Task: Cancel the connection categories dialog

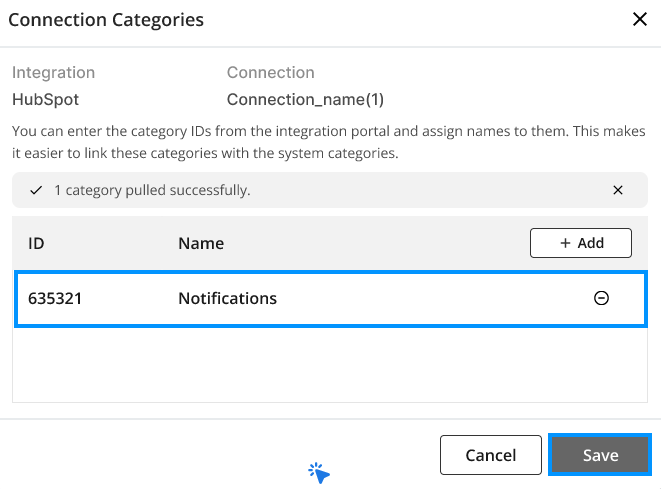Action: pos(491,455)
